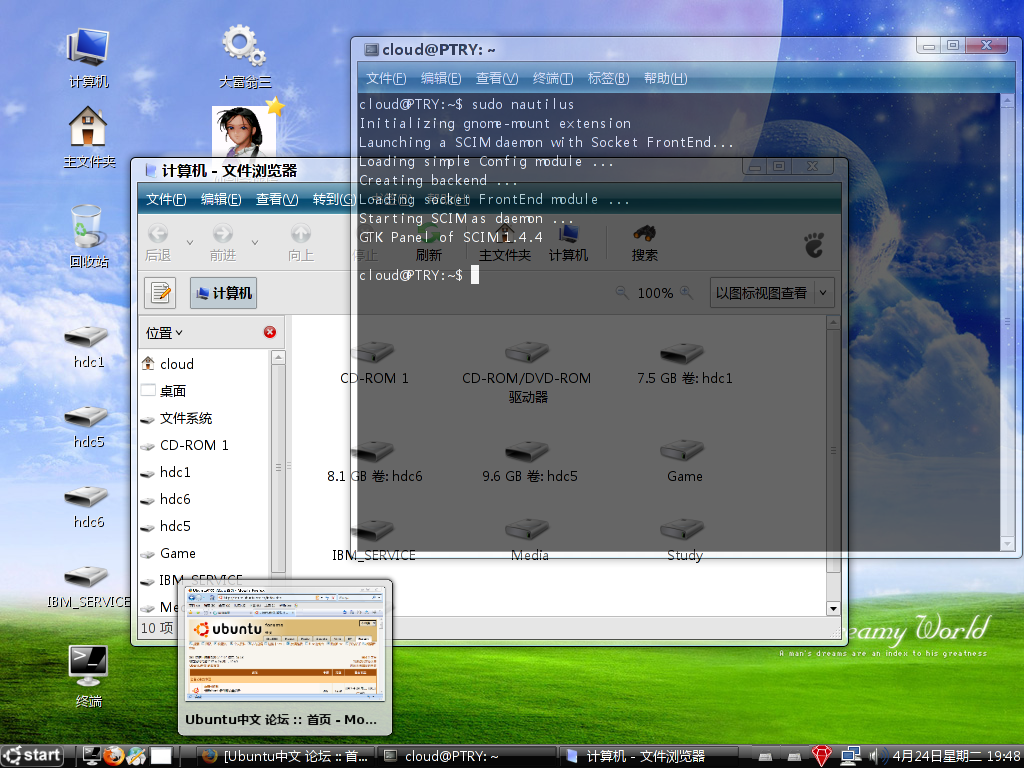Switch to cloud@PTRY: ~ taskbar button

point(468,756)
